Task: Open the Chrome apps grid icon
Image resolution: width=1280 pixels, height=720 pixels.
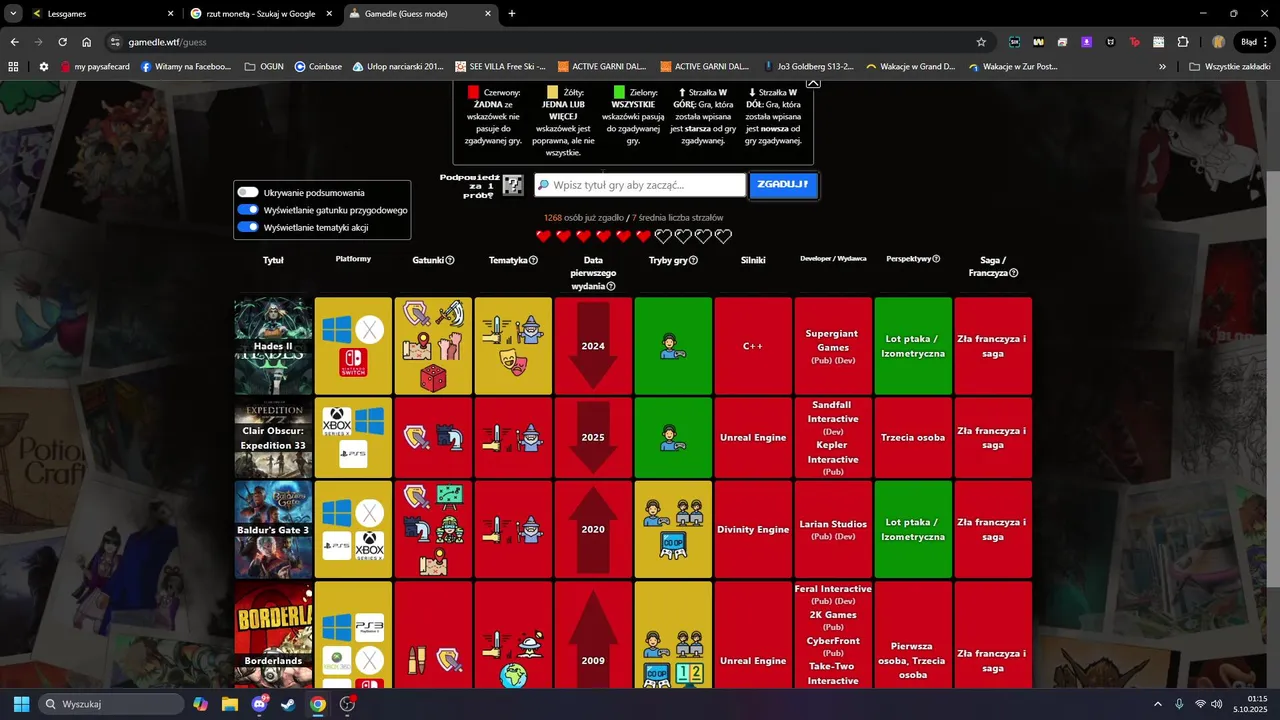Action: point(13,67)
